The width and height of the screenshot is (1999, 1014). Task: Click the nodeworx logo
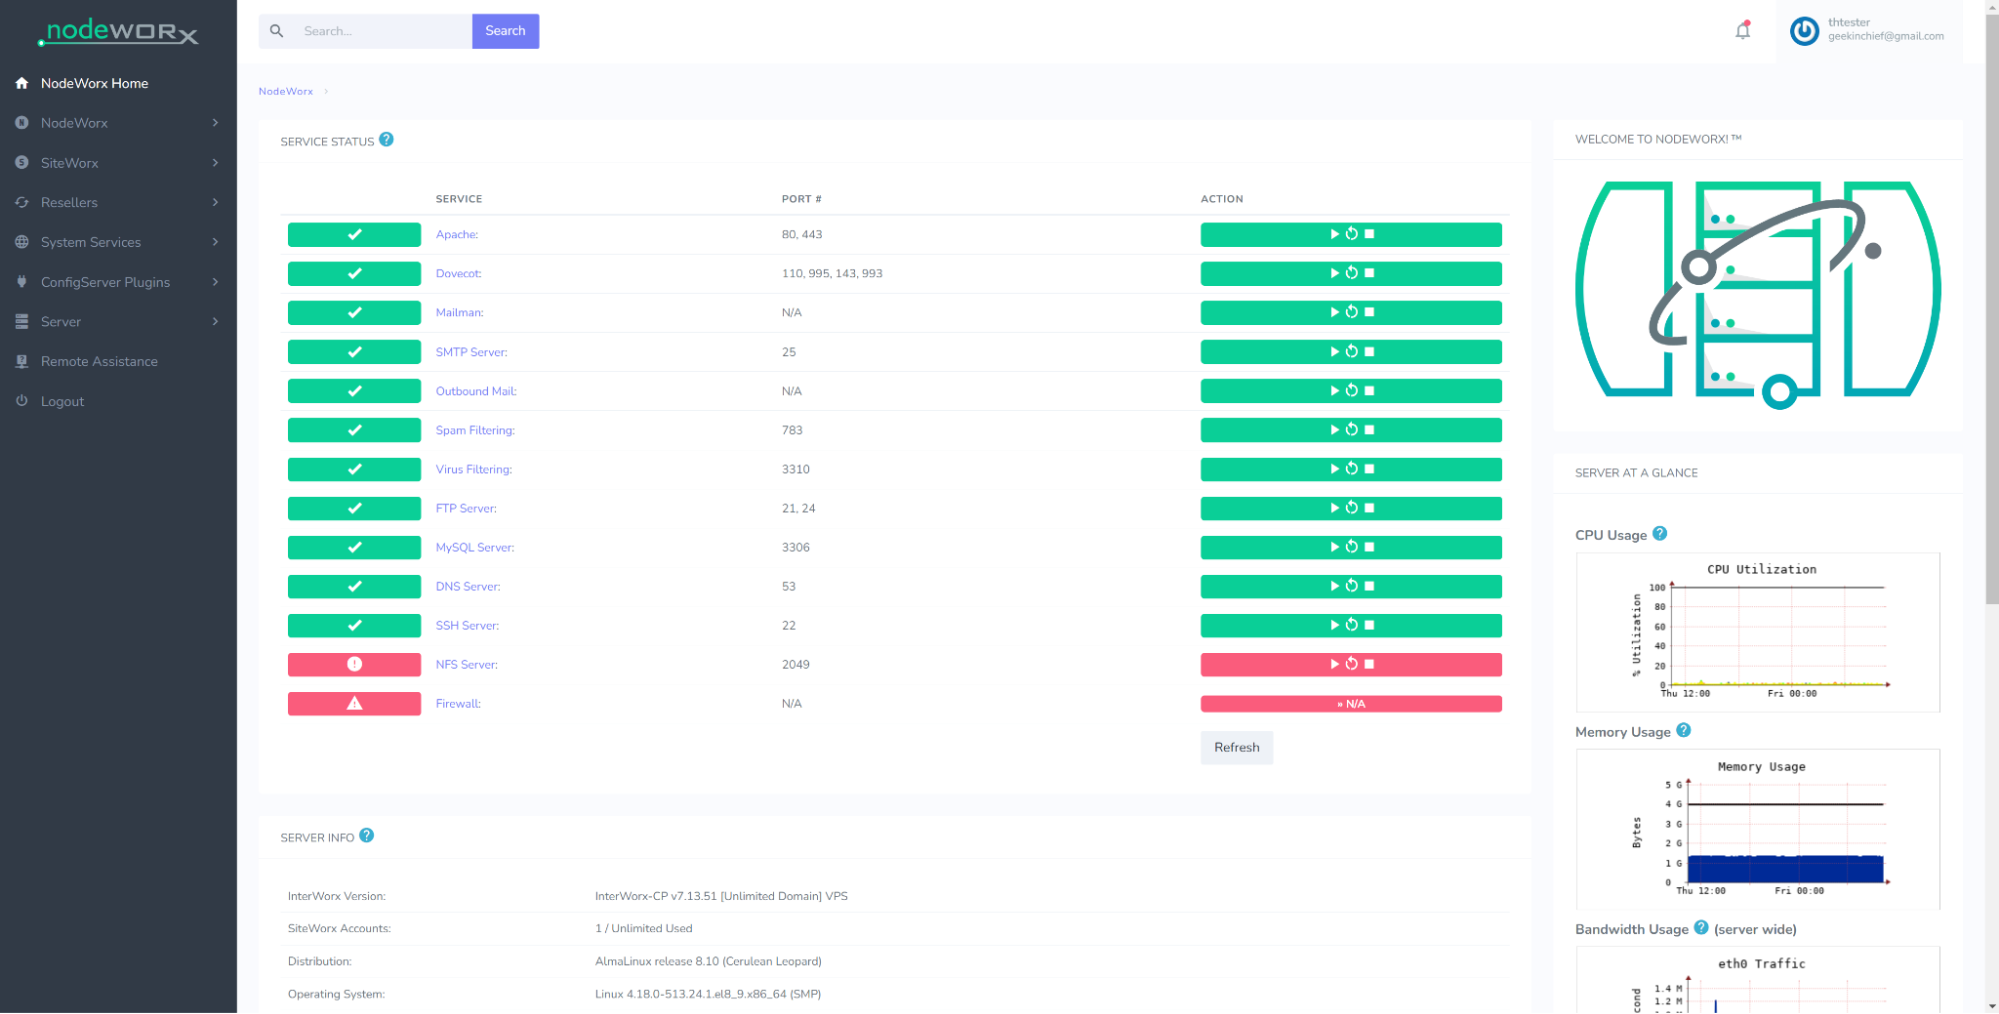click(x=118, y=32)
